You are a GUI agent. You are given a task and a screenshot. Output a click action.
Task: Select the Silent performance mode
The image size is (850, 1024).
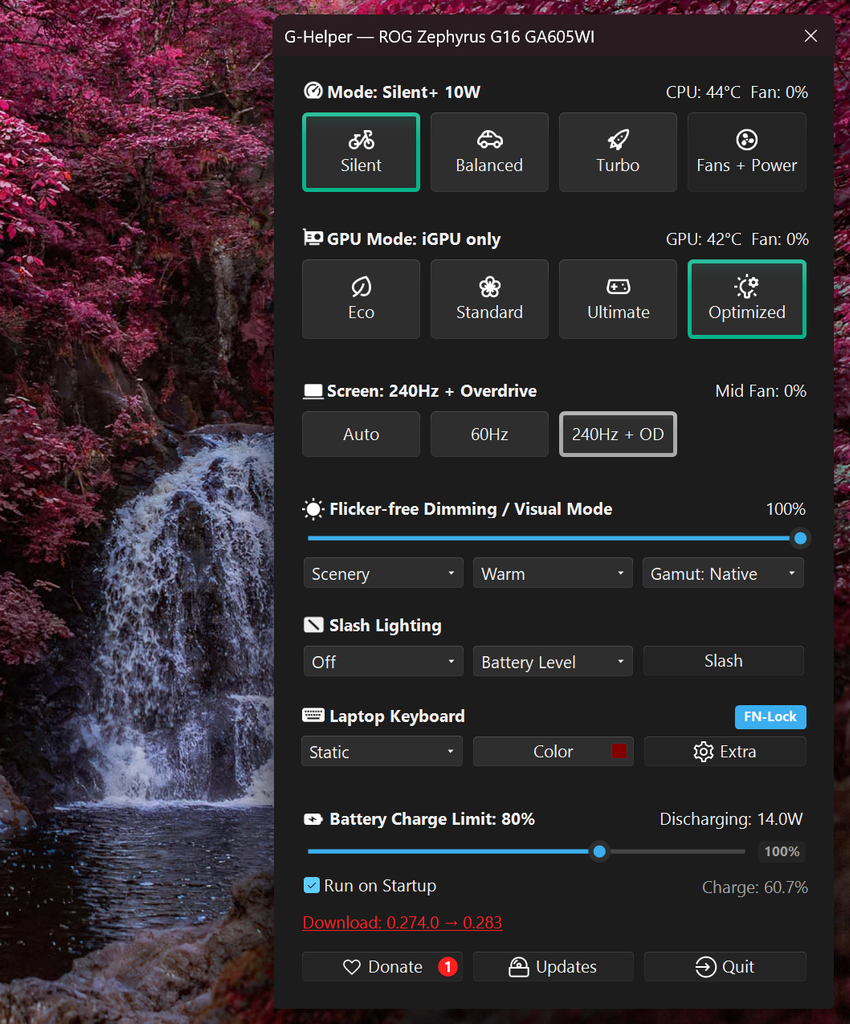(361, 152)
